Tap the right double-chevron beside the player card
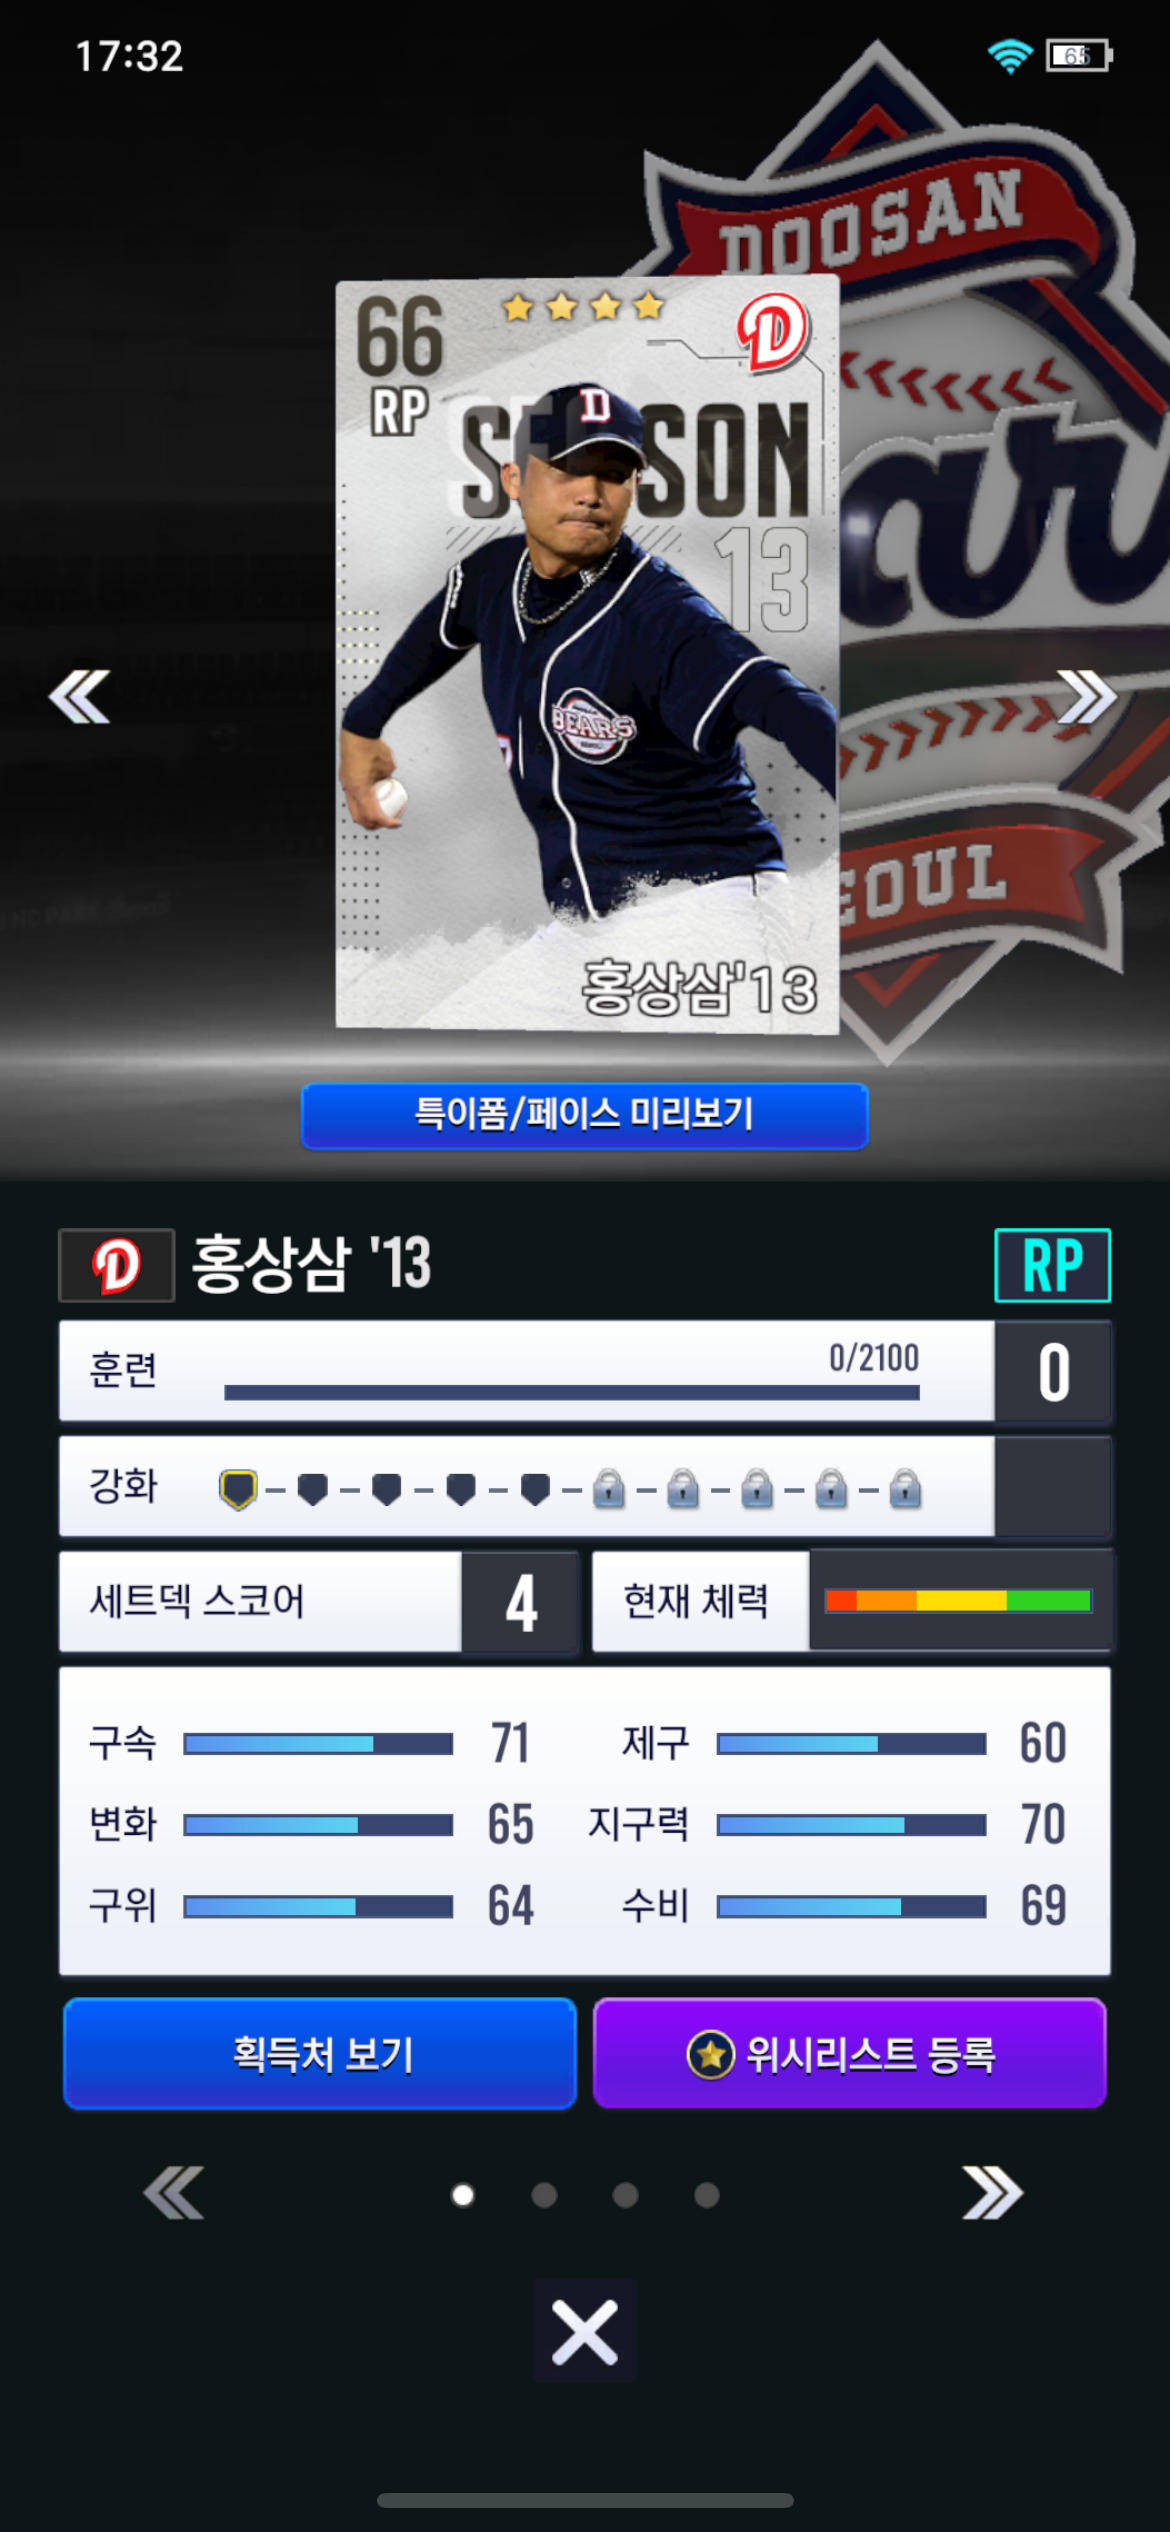 coord(1086,696)
